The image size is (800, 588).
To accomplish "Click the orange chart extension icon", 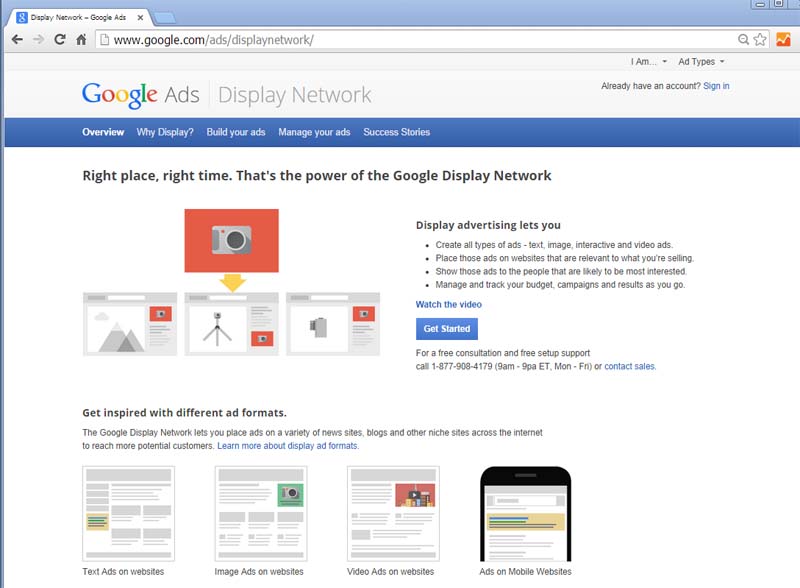I will [783, 40].
